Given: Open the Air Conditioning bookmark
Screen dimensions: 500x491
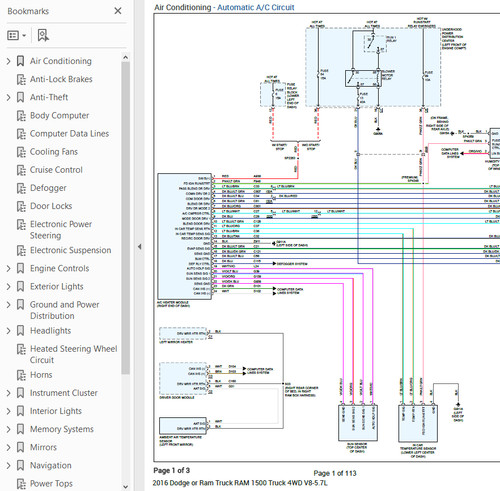Looking at the screenshot, I should 61,61.
